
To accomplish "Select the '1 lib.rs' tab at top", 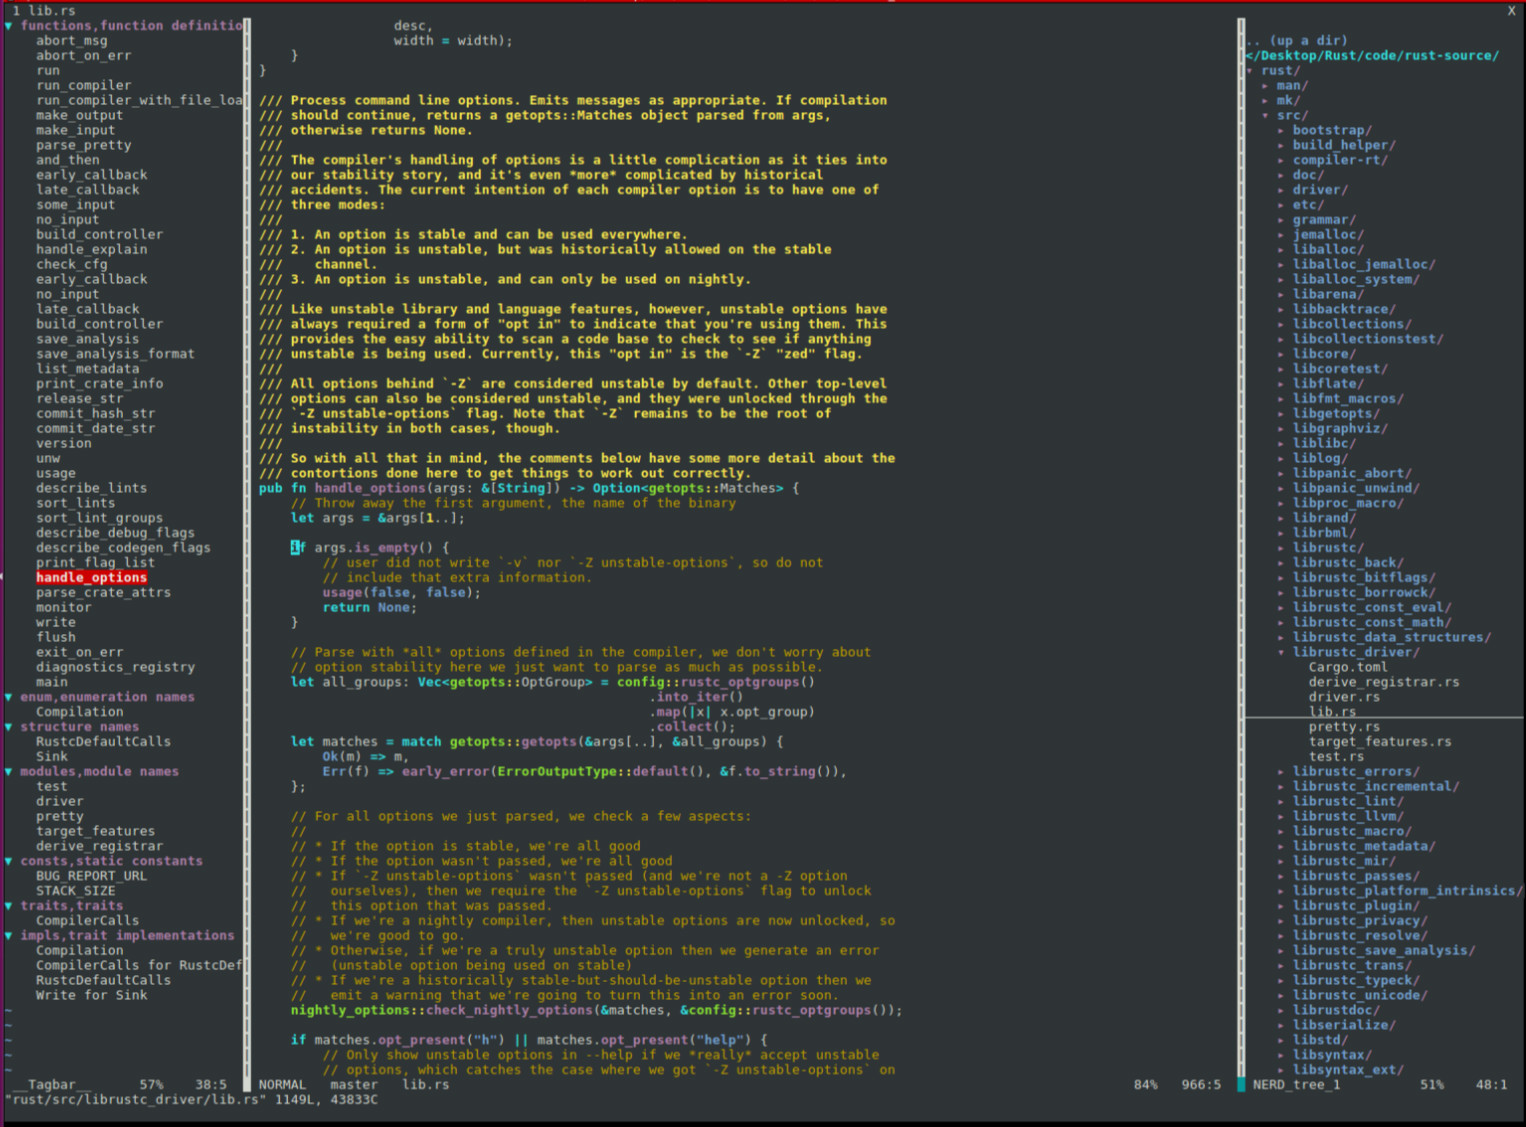I will tap(44, 11).
